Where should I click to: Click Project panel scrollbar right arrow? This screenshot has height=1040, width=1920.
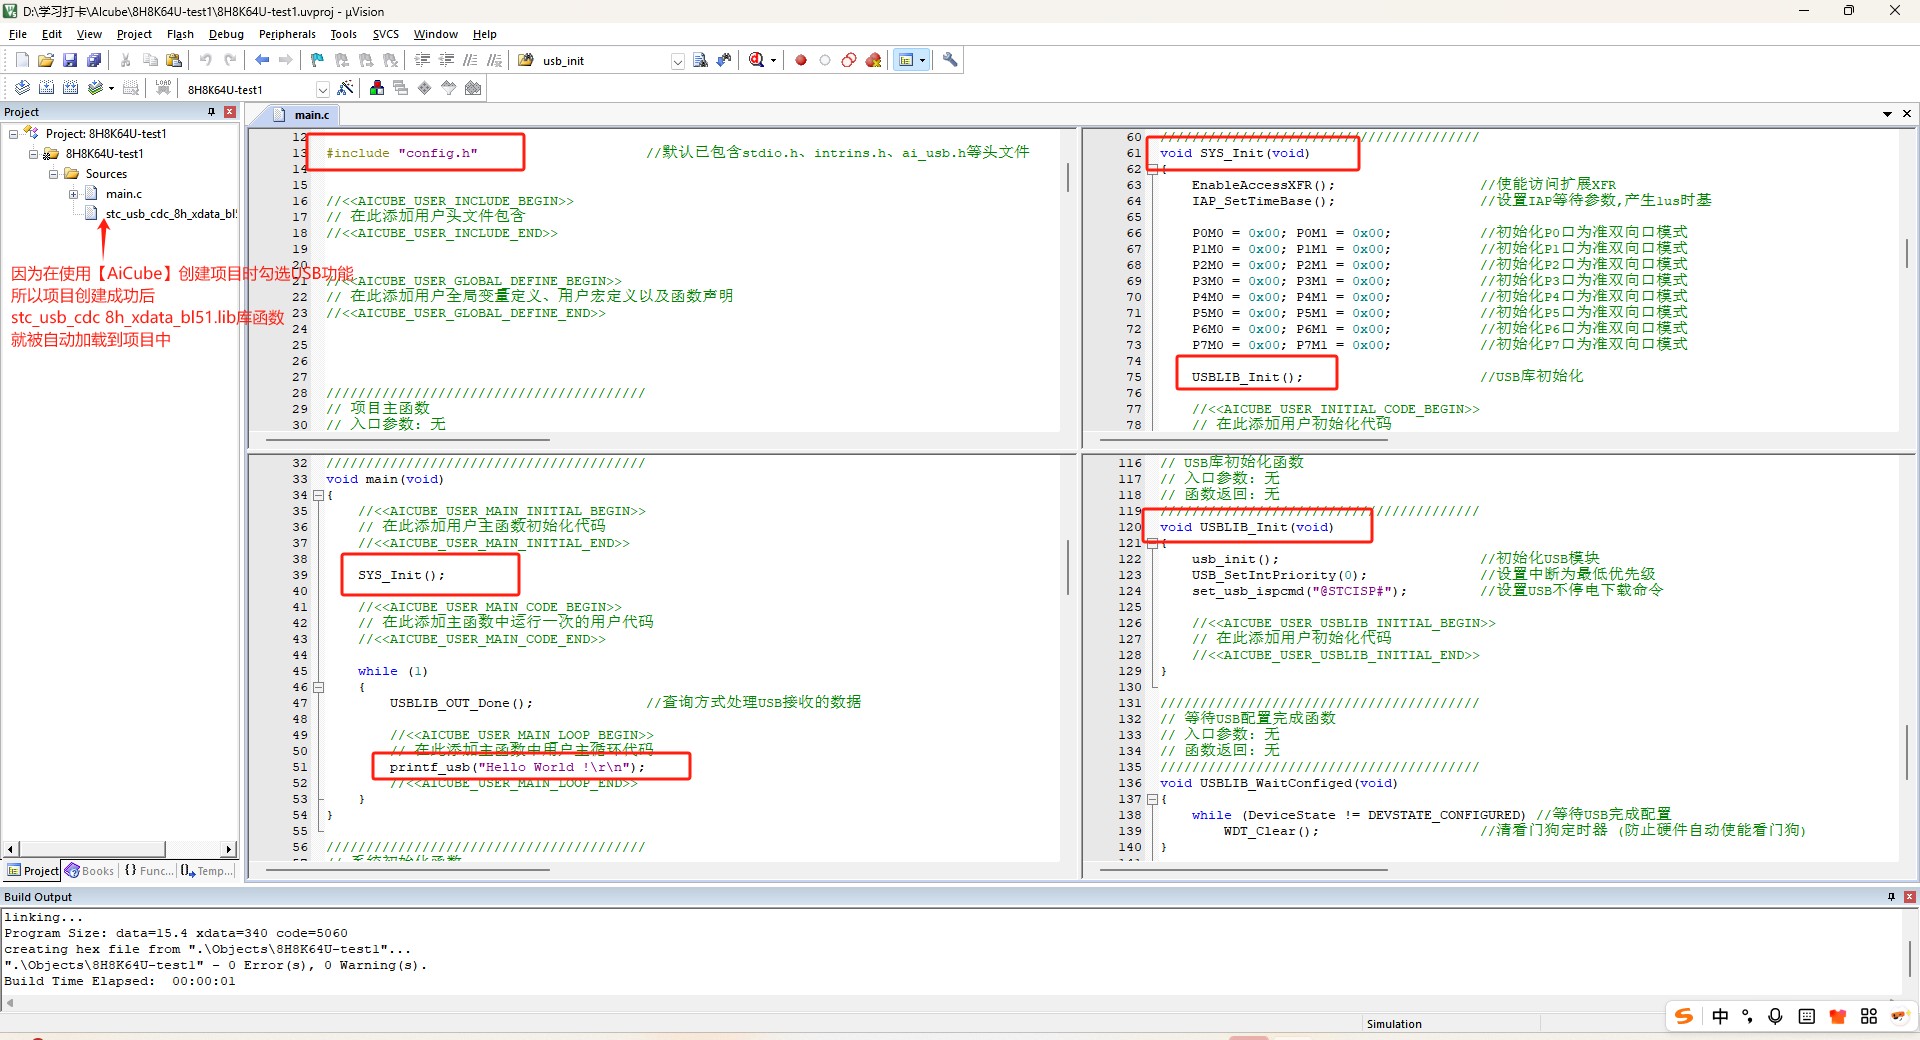tap(229, 850)
